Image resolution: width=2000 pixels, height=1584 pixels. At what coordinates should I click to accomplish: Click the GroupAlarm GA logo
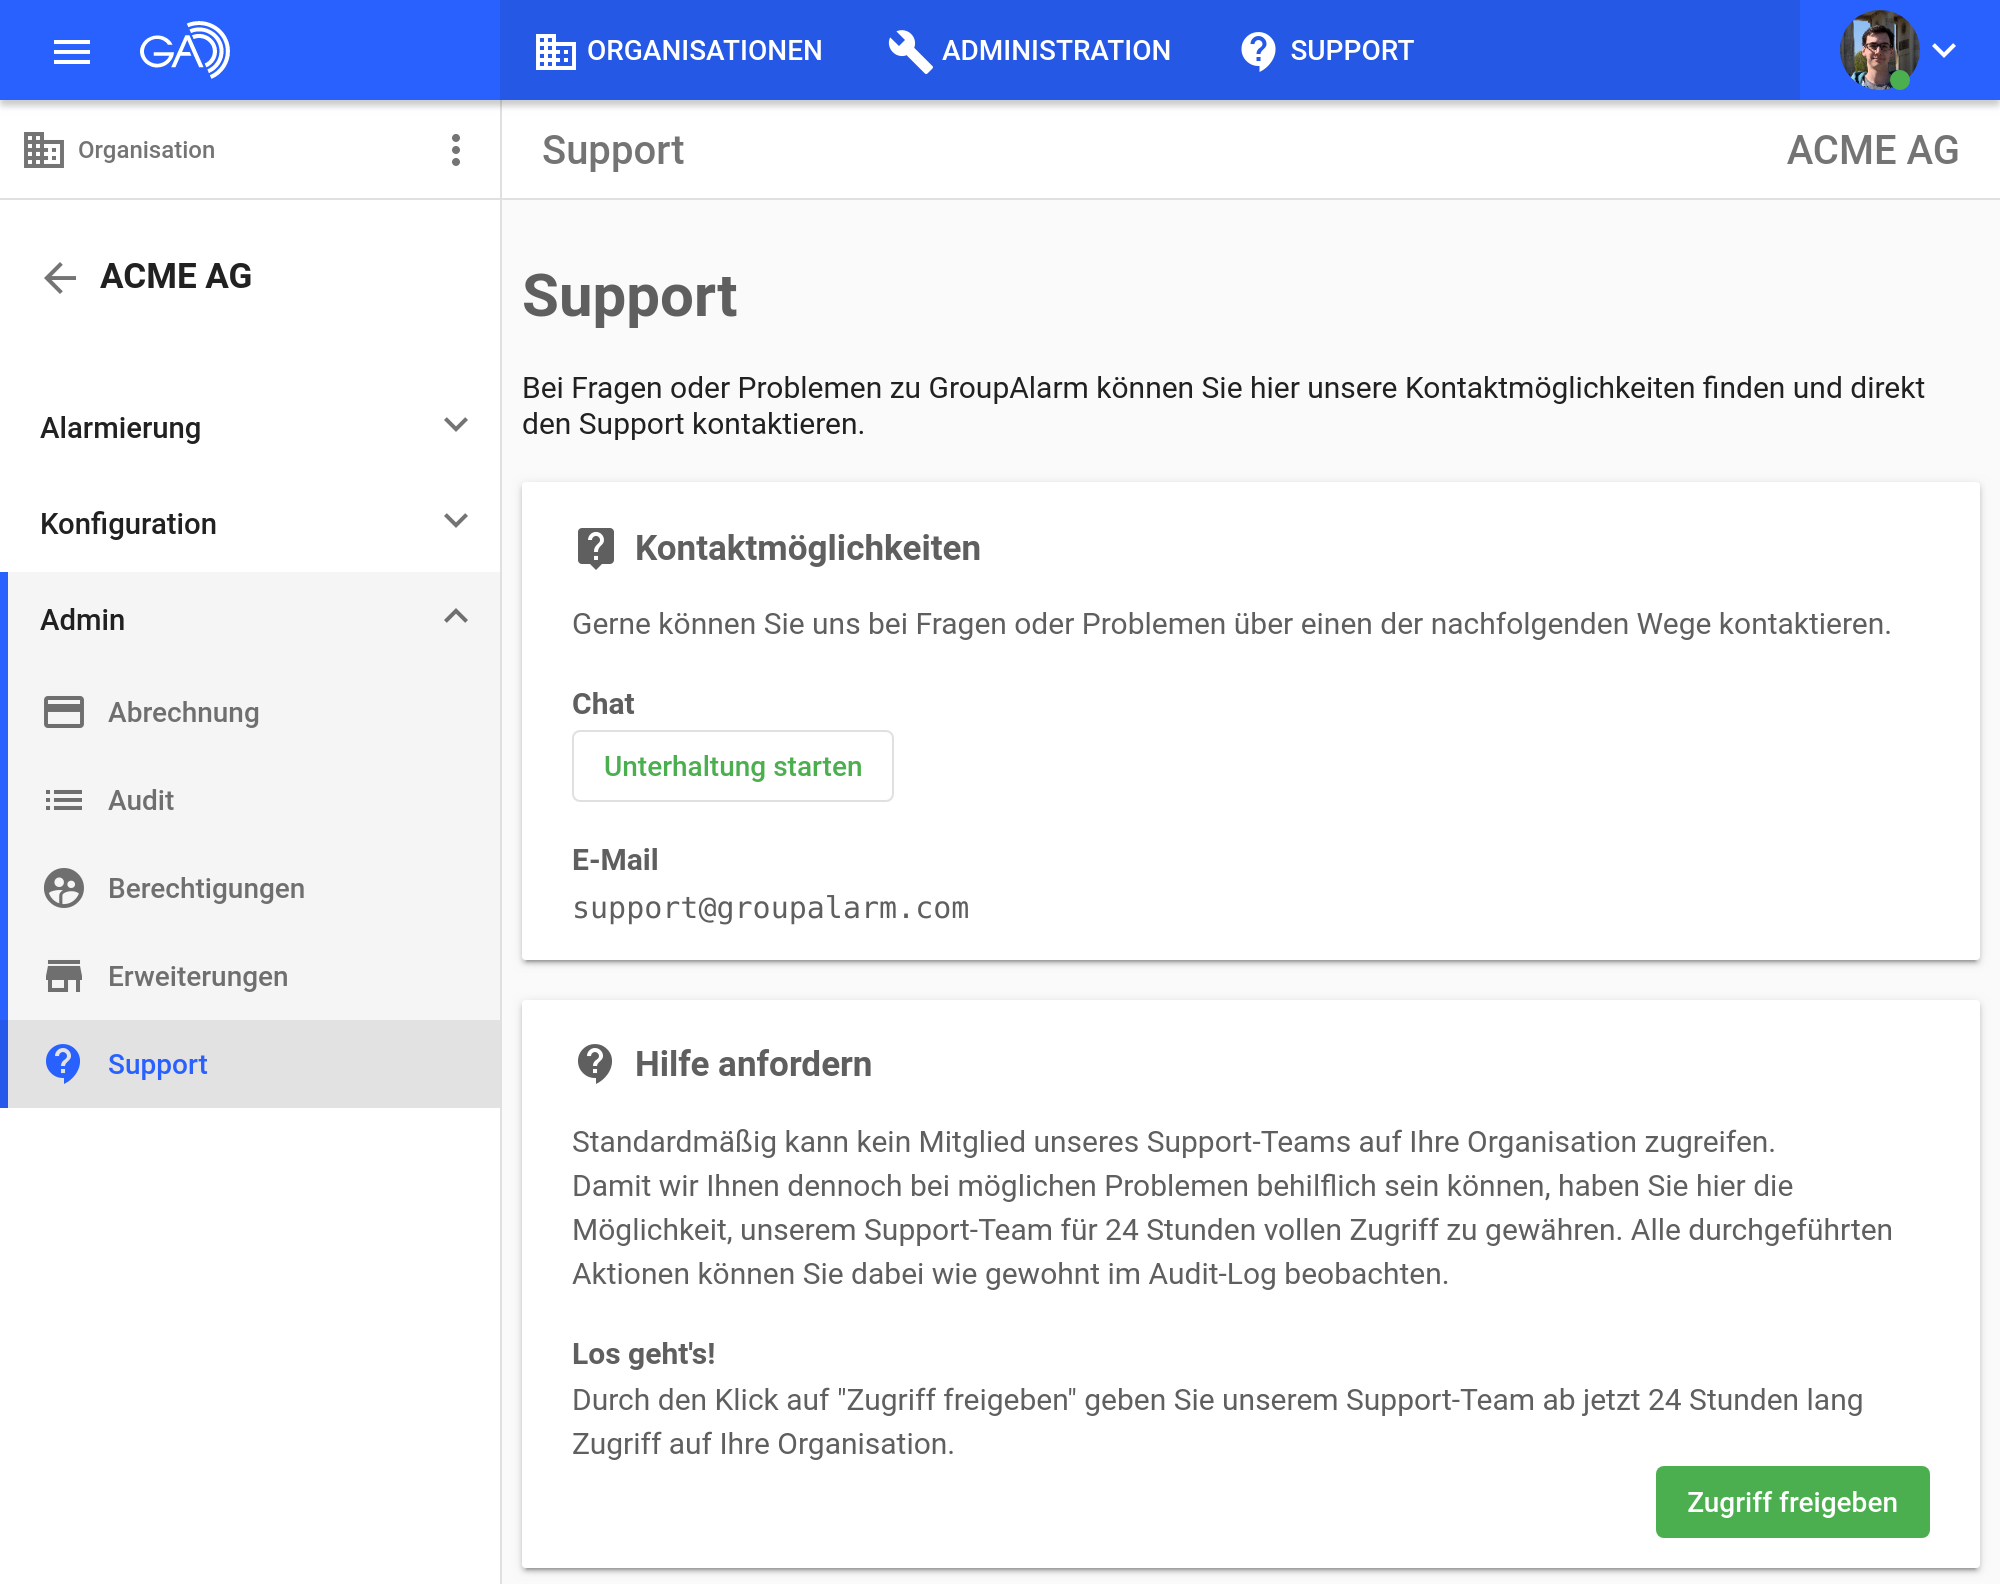[184, 50]
